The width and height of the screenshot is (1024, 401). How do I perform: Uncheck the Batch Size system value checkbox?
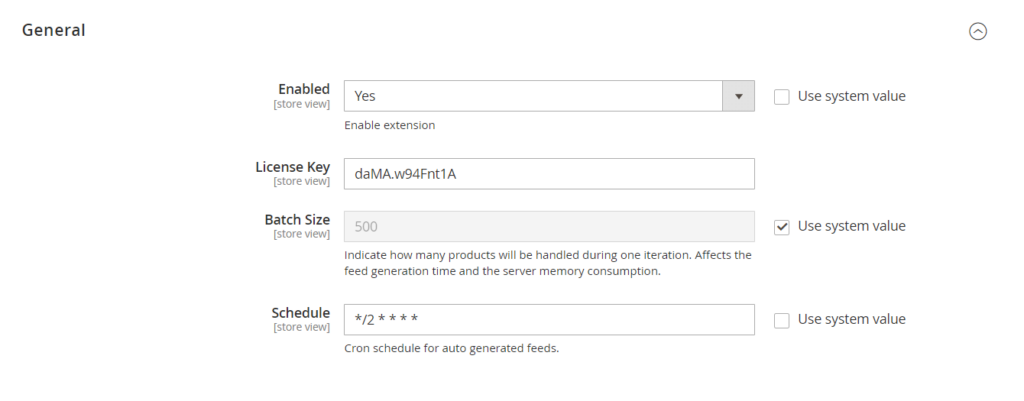point(782,227)
